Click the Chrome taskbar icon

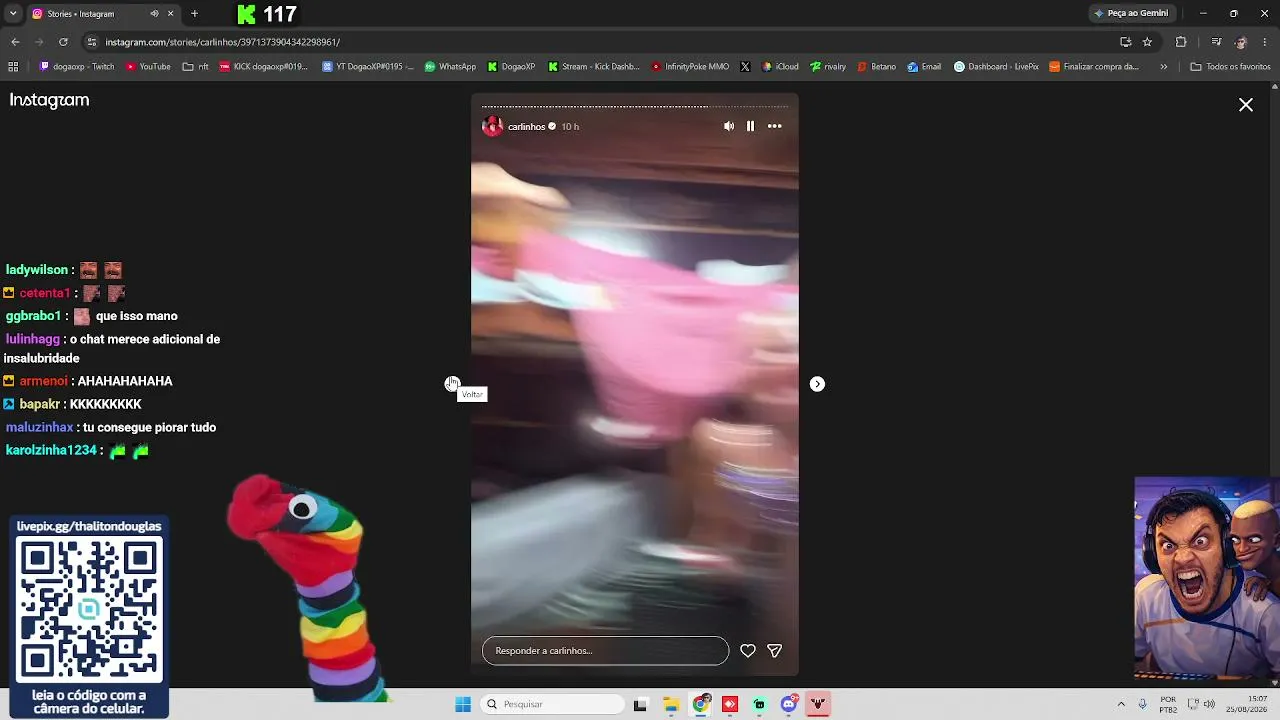coord(701,704)
